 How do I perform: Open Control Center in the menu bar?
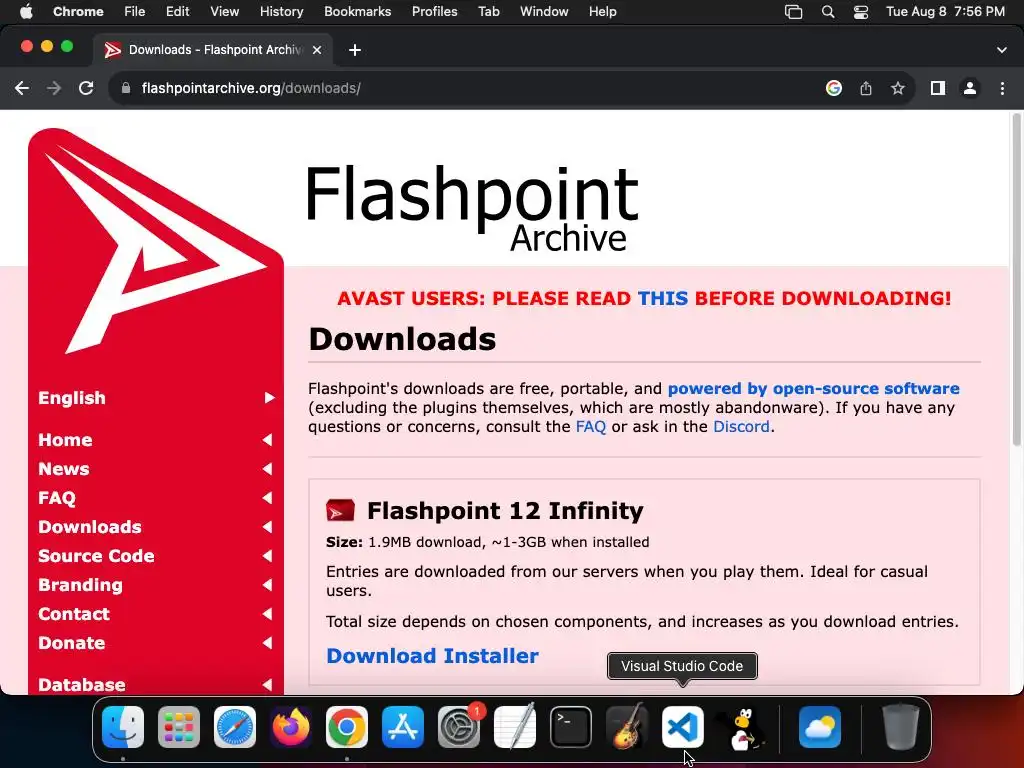coord(861,12)
